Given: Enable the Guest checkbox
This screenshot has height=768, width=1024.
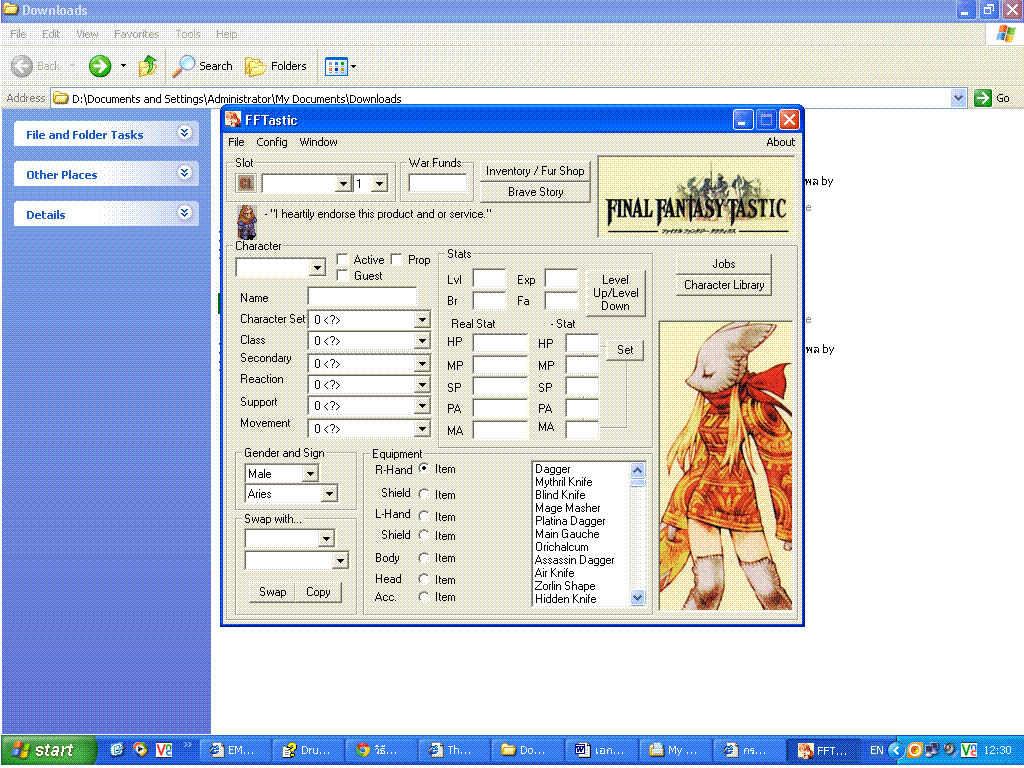Looking at the screenshot, I should pyautogui.click(x=342, y=276).
